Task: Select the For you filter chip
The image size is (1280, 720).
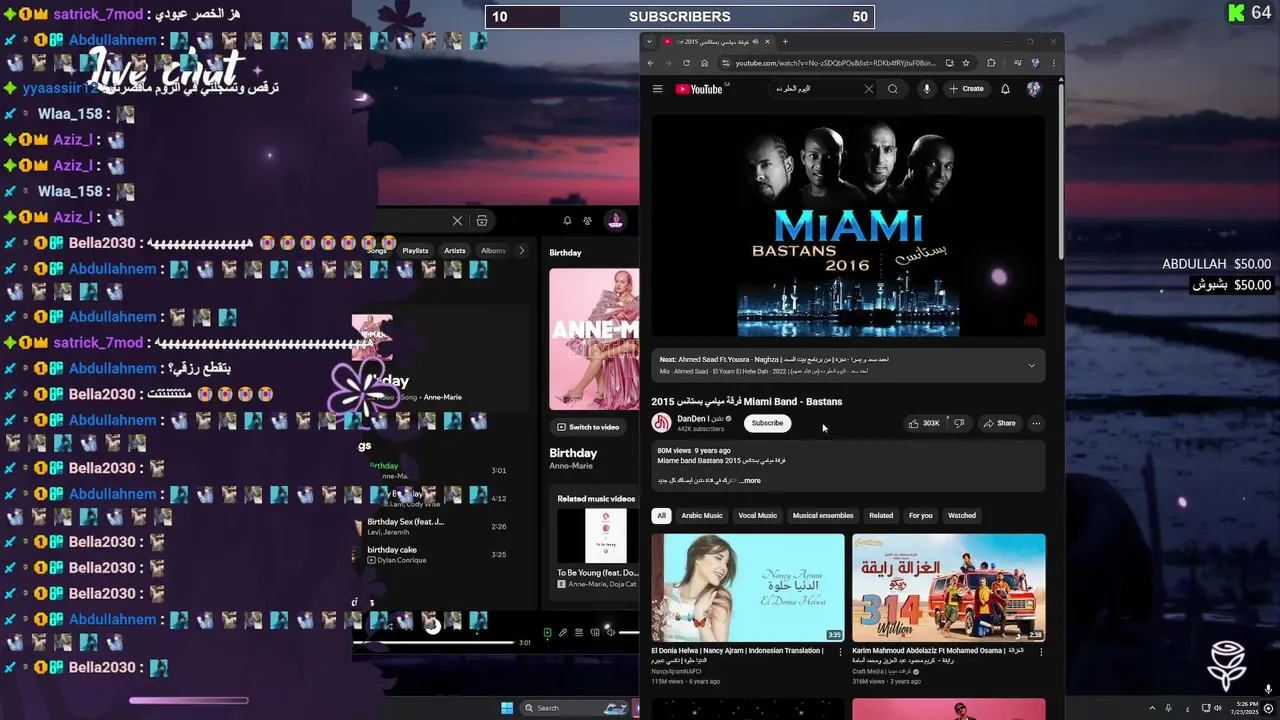Action: (920, 515)
